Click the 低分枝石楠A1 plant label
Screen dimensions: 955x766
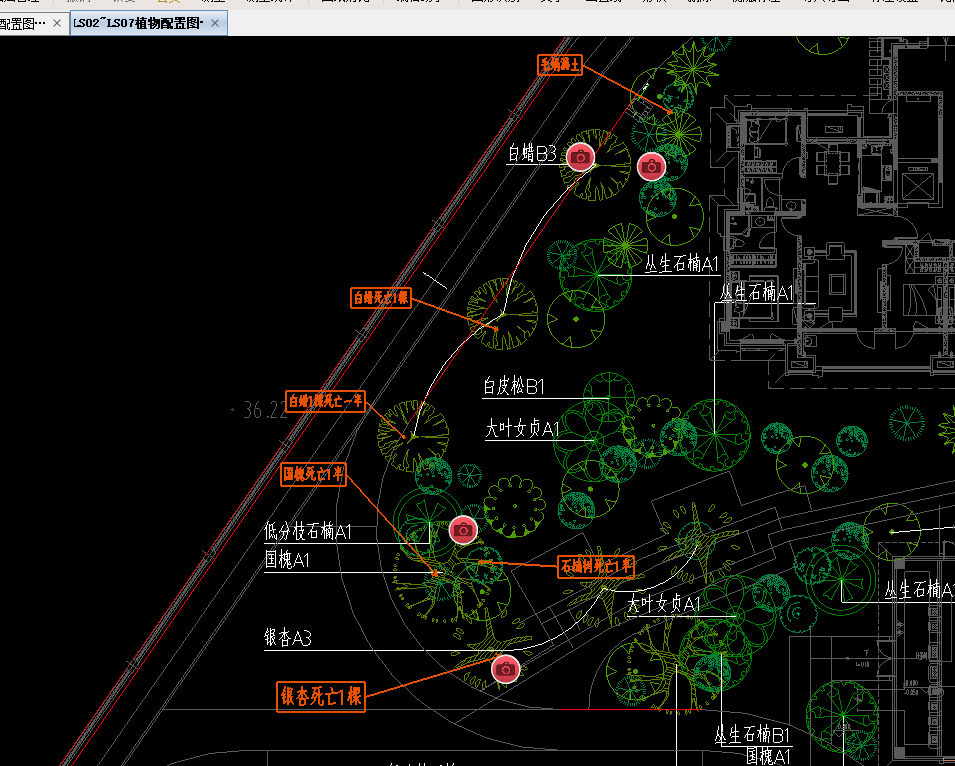[308, 532]
